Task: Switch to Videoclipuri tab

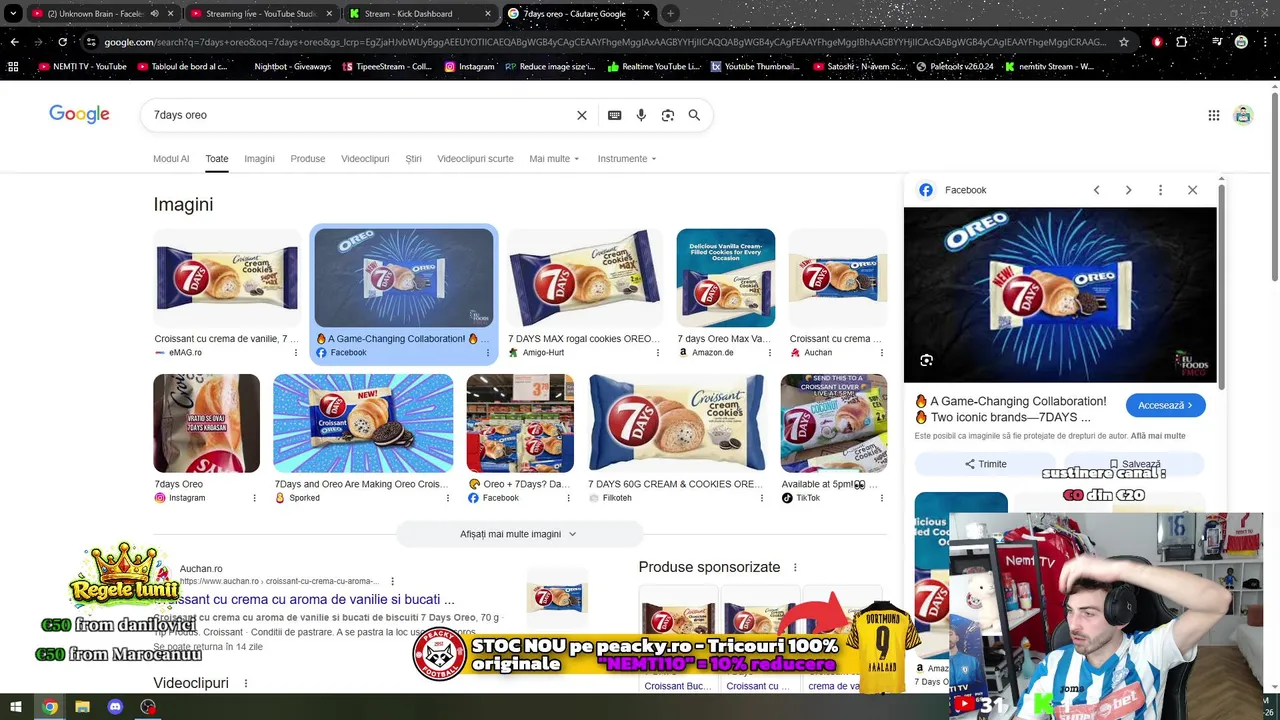Action: [365, 159]
